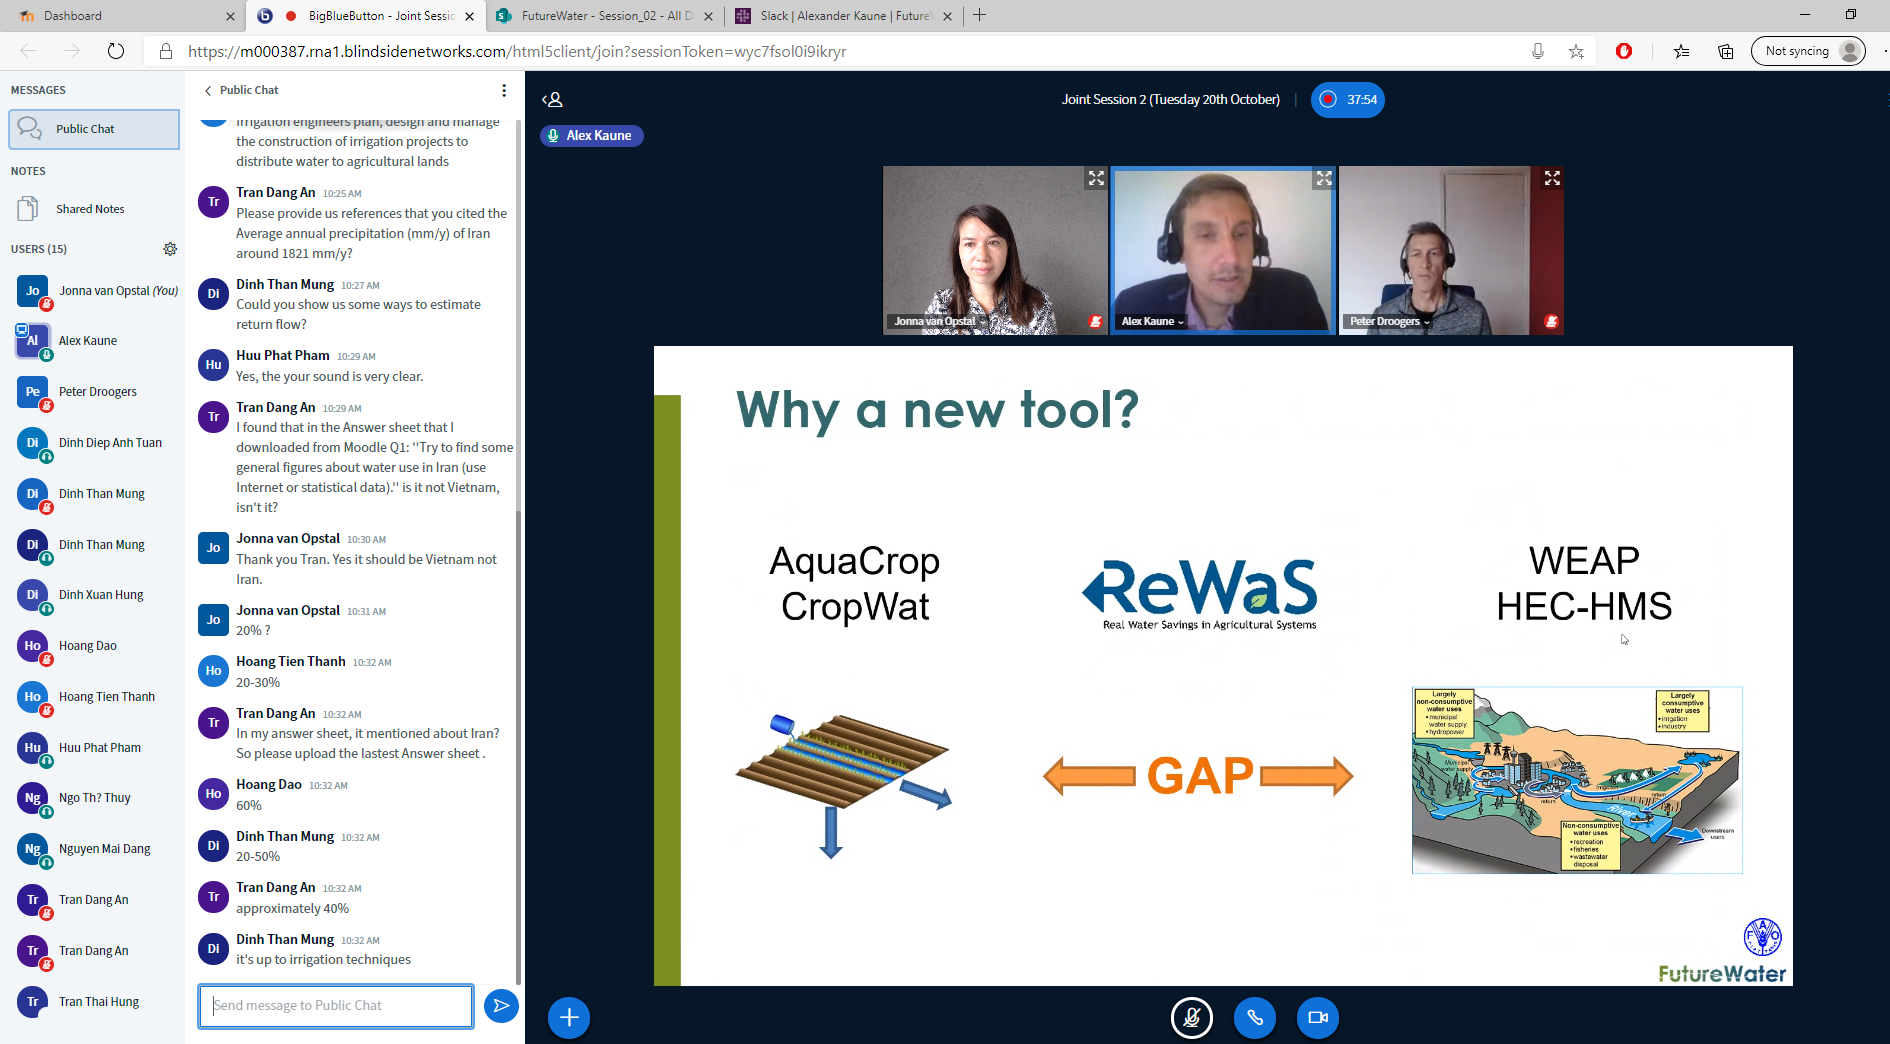This screenshot has width=1890, height=1044.
Task: Go back in browser history
Action: [x=28, y=51]
